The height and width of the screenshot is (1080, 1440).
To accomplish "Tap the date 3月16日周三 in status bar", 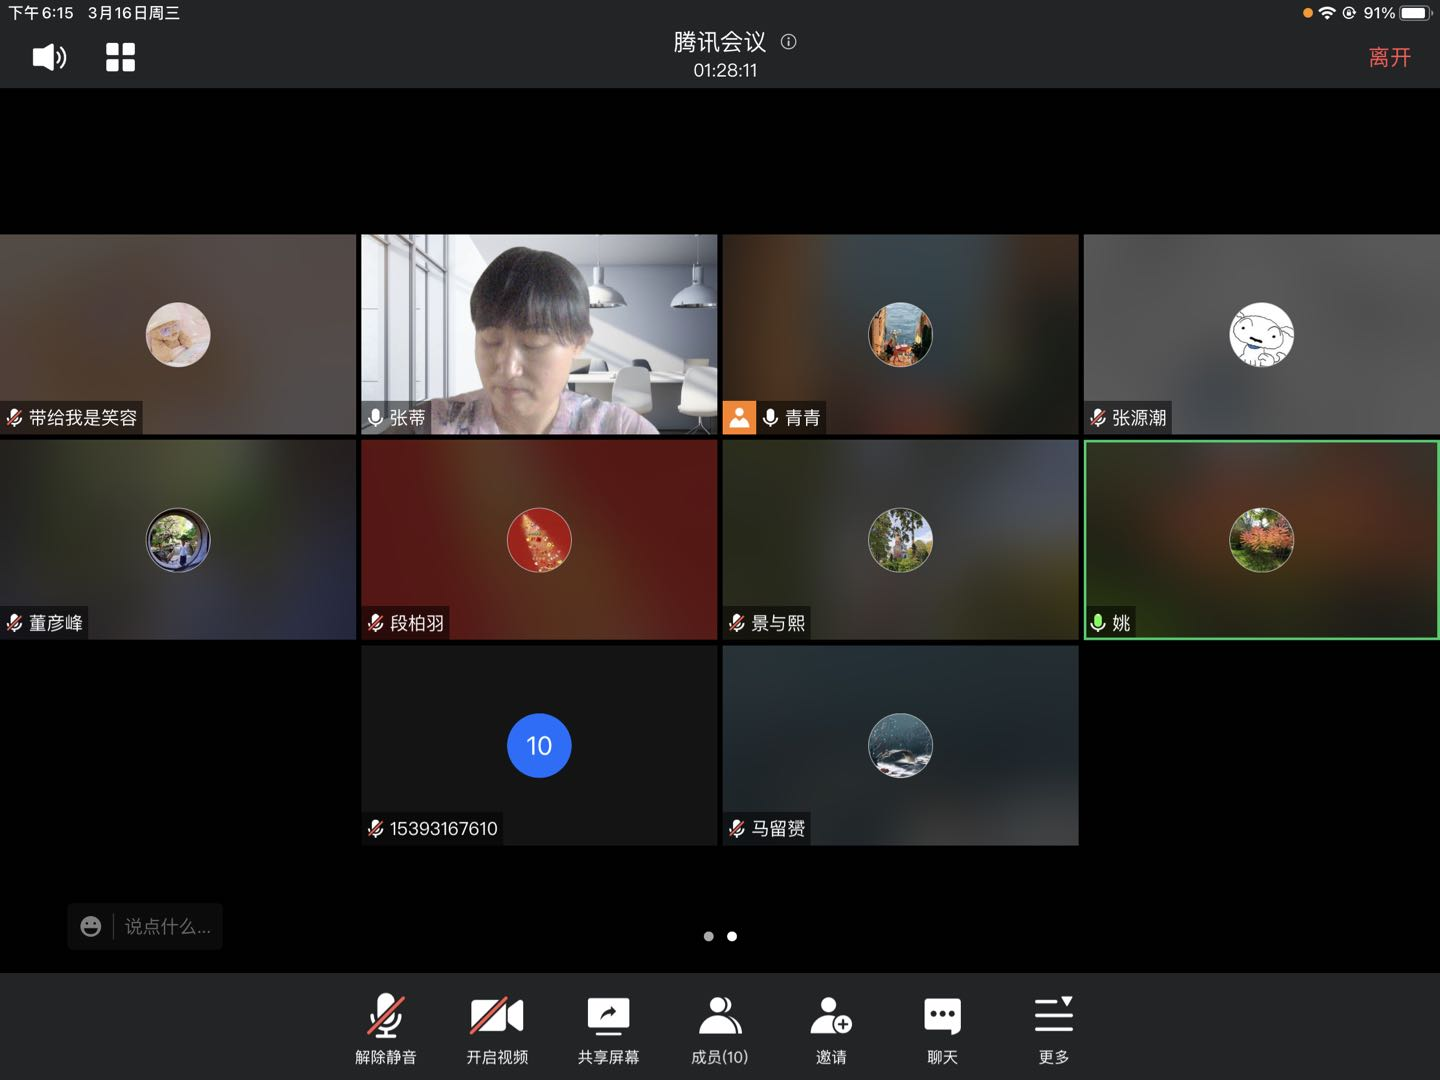I will click(x=133, y=13).
